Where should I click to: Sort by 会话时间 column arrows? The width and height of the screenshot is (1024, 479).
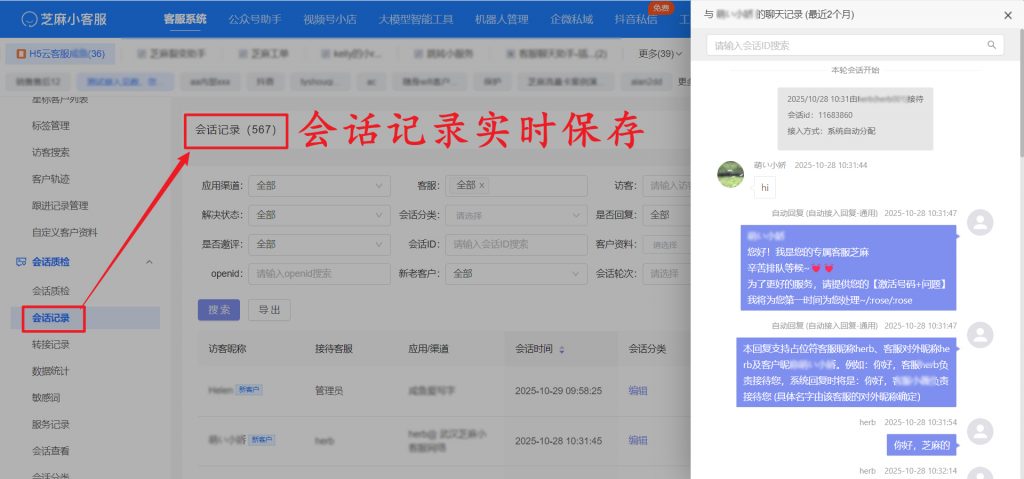tap(561, 349)
